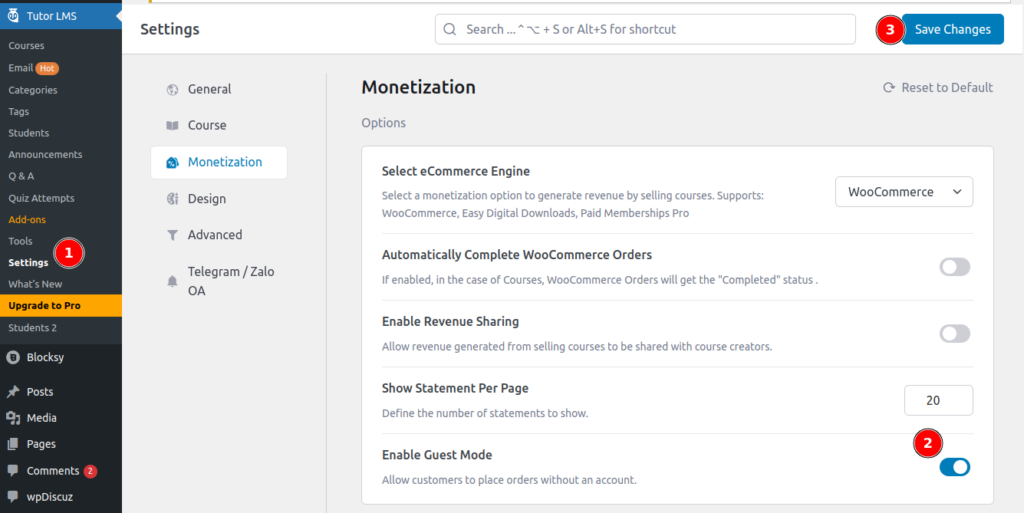Click the search magnifier icon
The width and height of the screenshot is (1024, 513).
tap(450, 30)
